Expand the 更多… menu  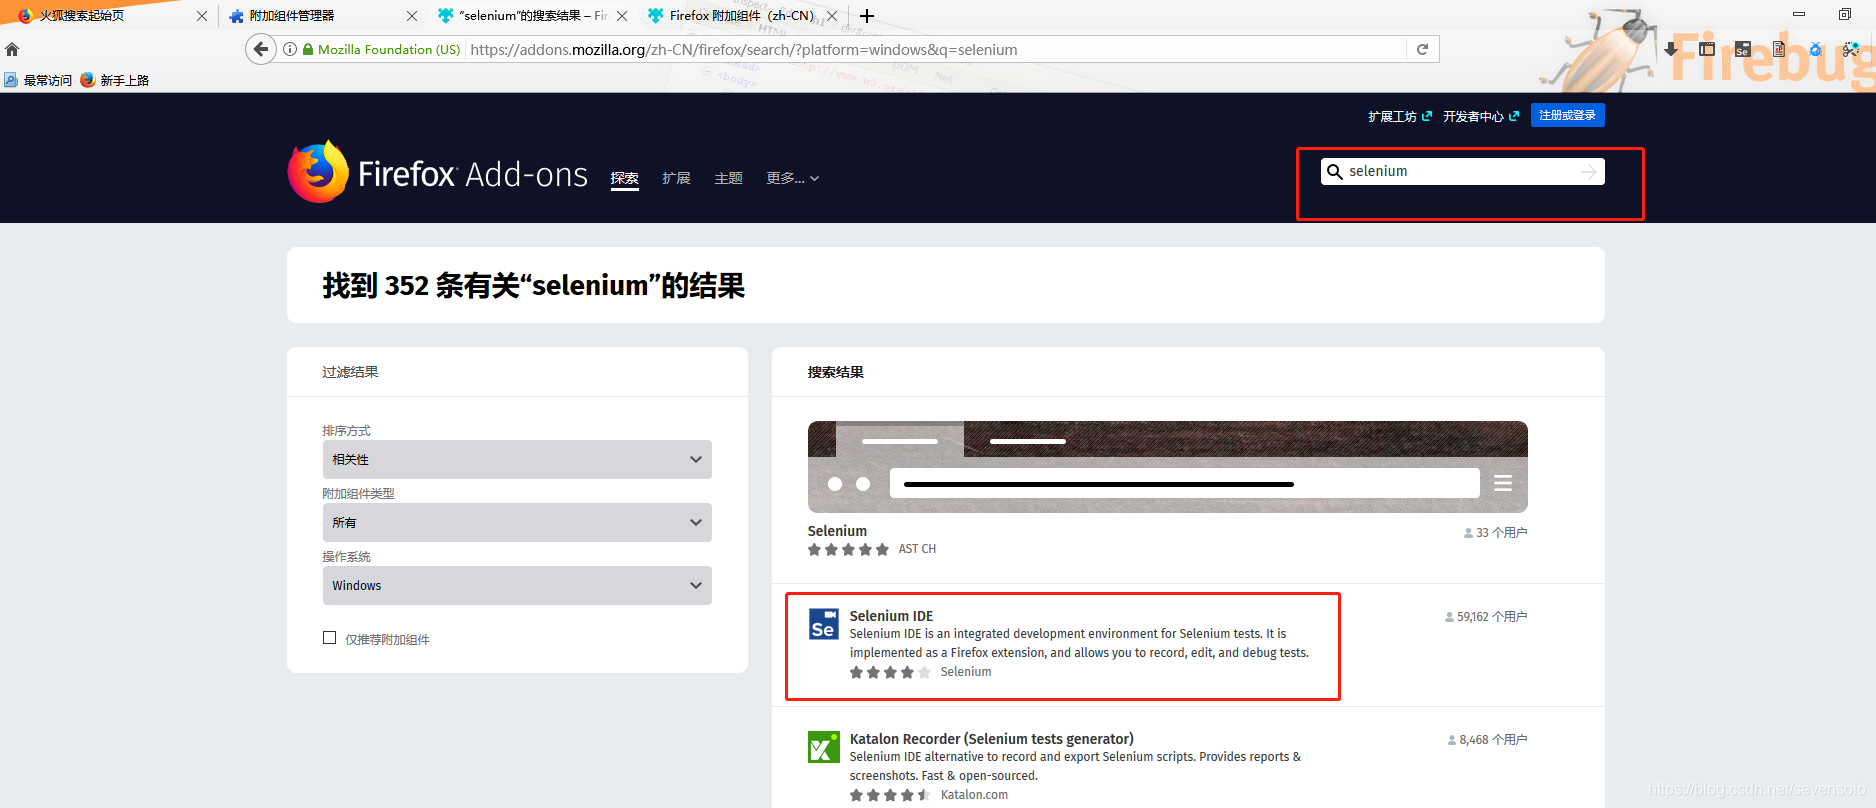click(793, 178)
